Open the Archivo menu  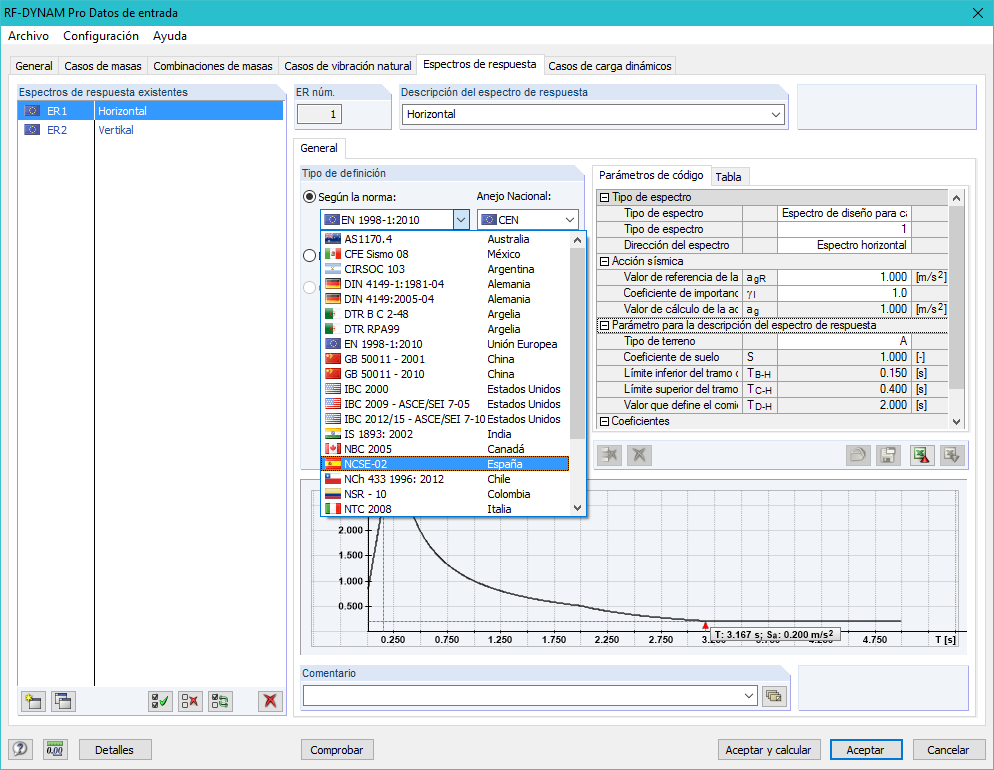(x=29, y=36)
